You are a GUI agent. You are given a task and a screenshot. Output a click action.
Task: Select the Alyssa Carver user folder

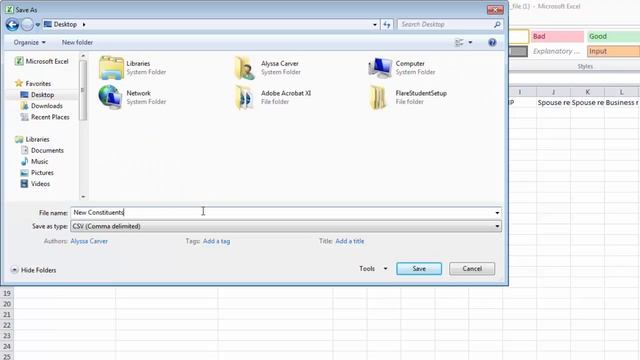[x=268, y=67]
